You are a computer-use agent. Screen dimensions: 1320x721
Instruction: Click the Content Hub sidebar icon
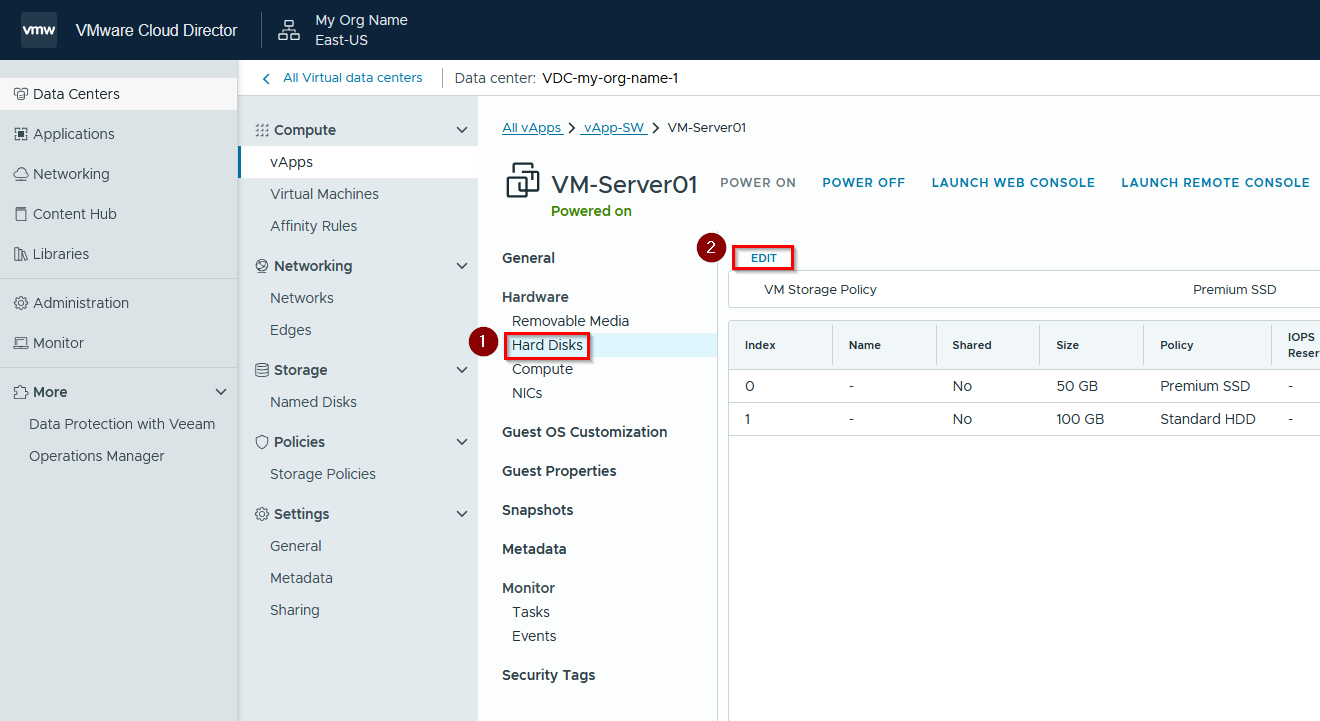click(x=20, y=214)
